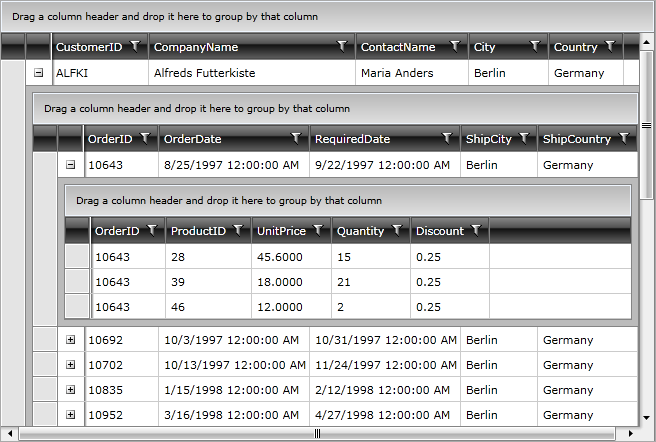This screenshot has height=442, width=656.
Task: Expand order 10692 row
Action: pyautogui.click(x=70, y=340)
